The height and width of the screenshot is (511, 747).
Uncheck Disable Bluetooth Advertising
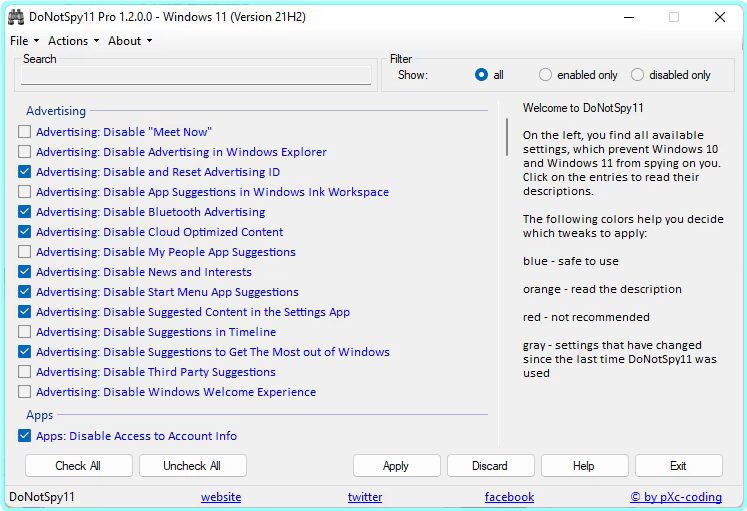tap(24, 211)
